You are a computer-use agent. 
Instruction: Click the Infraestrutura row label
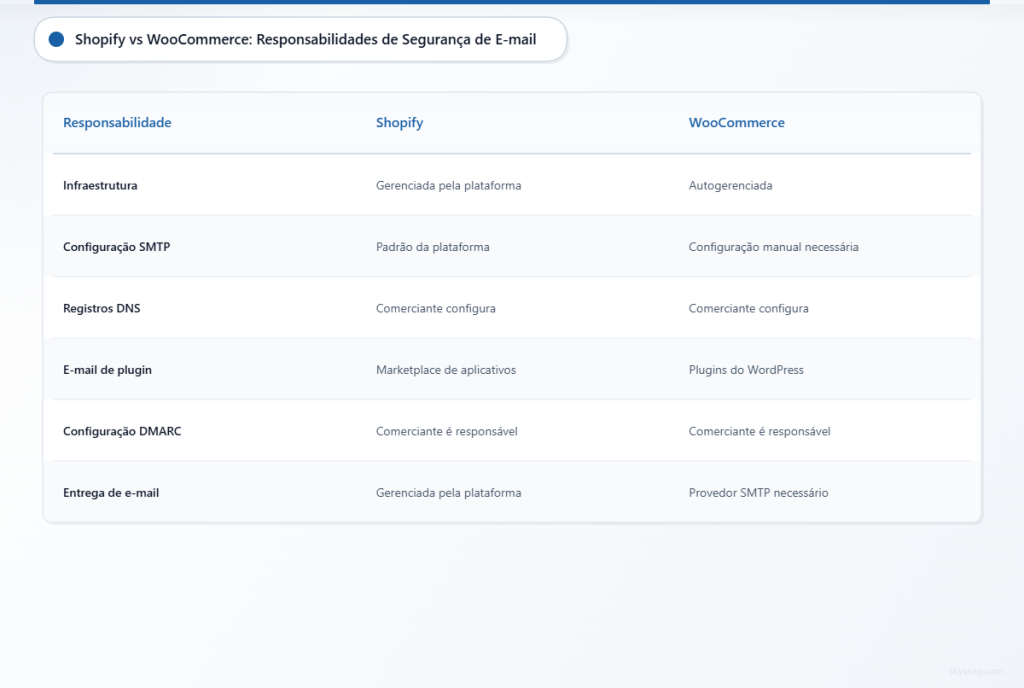tap(101, 185)
